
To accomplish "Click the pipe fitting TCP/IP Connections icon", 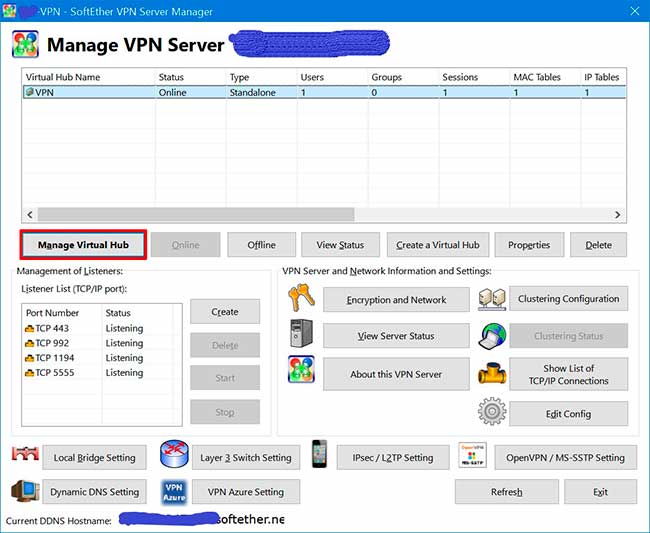I will point(492,373).
